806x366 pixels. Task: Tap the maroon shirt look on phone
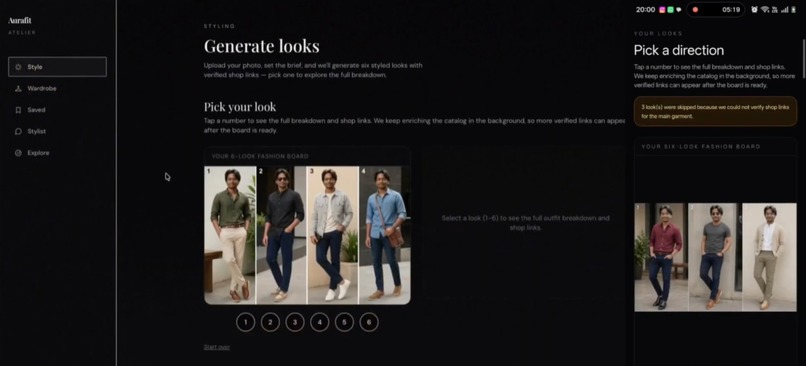point(661,257)
